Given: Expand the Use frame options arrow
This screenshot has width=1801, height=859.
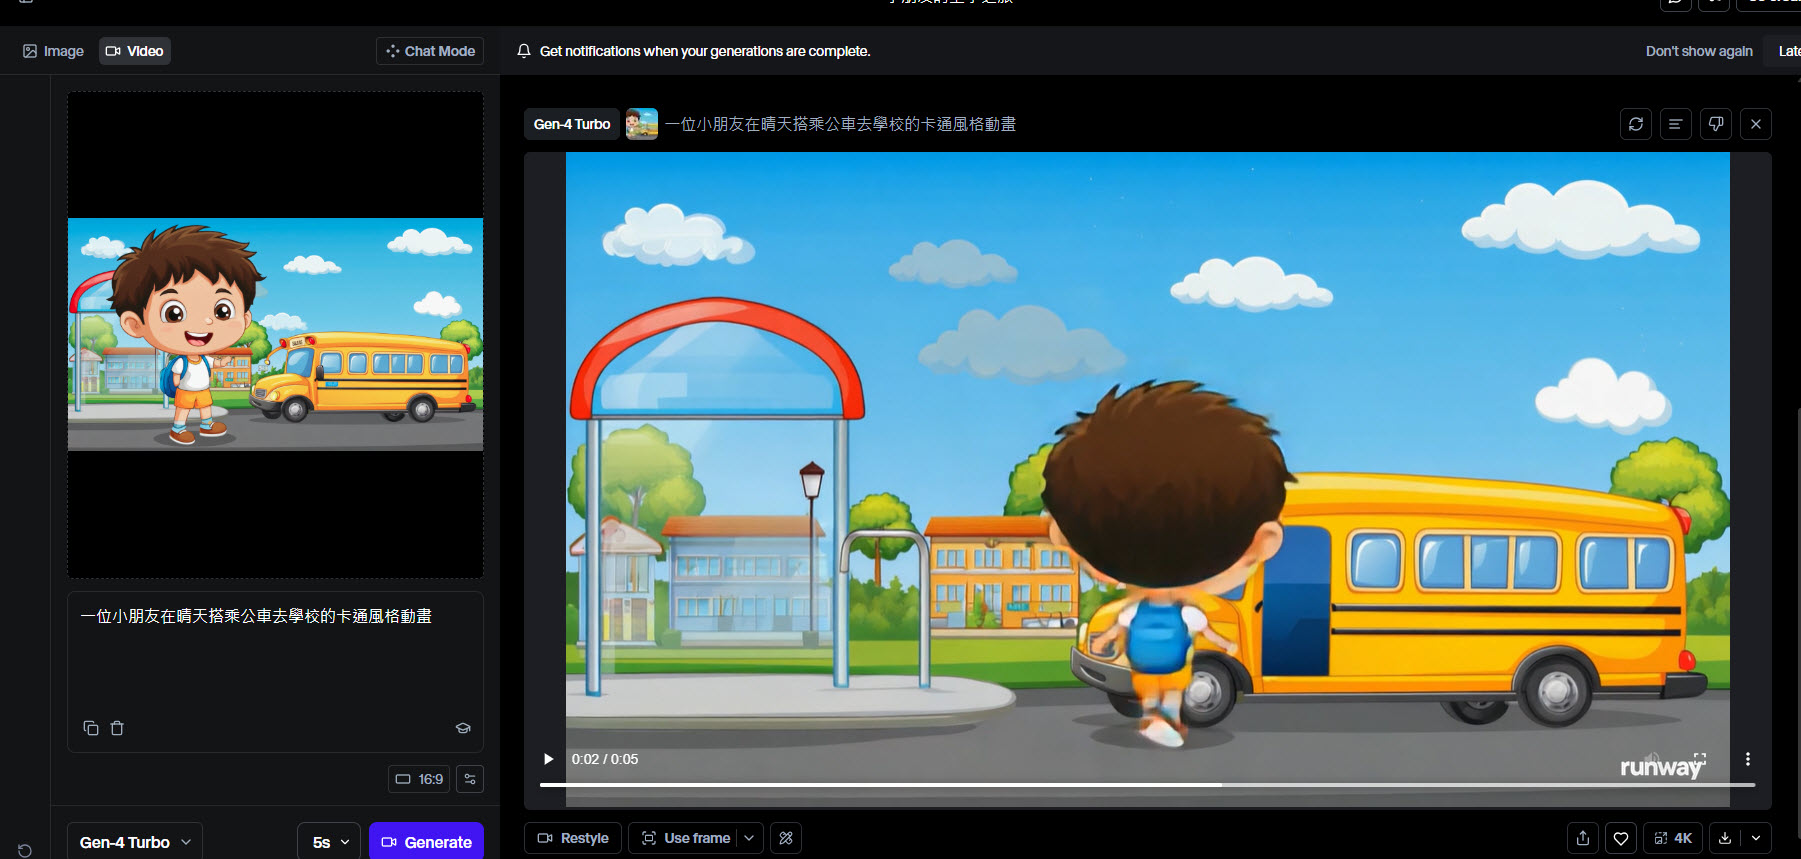Looking at the screenshot, I should coord(749,838).
